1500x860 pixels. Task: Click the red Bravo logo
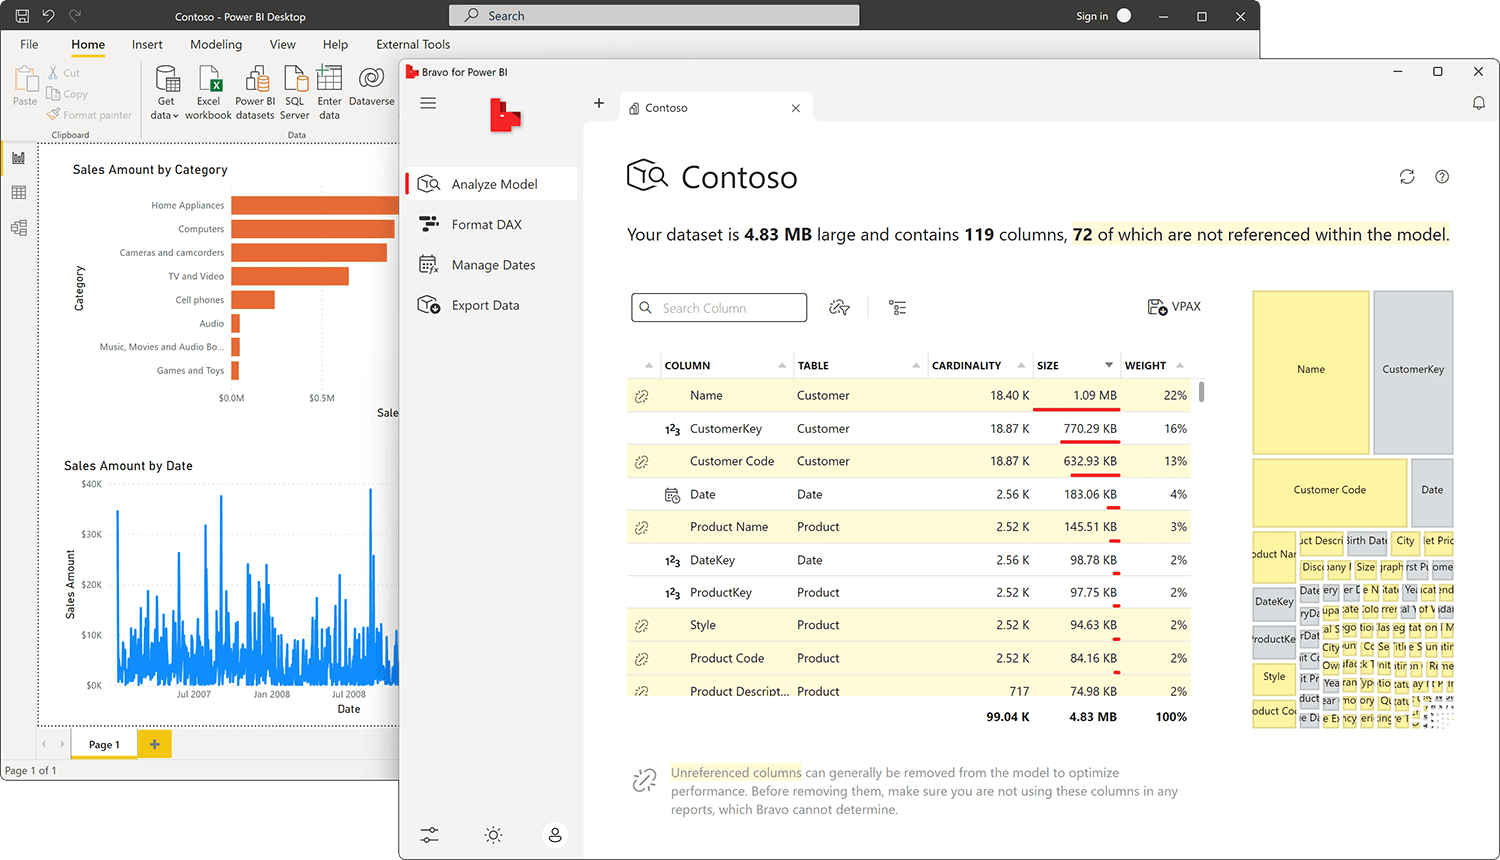click(x=505, y=115)
